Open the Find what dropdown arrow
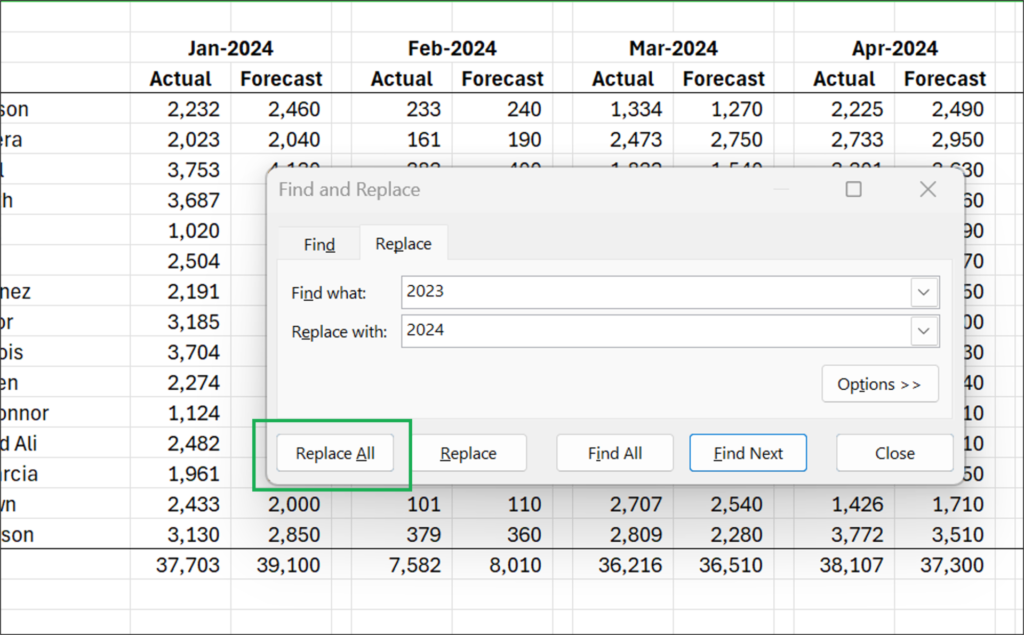Image resolution: width=1024 pixels, height=635 pixels. point(924,292)
